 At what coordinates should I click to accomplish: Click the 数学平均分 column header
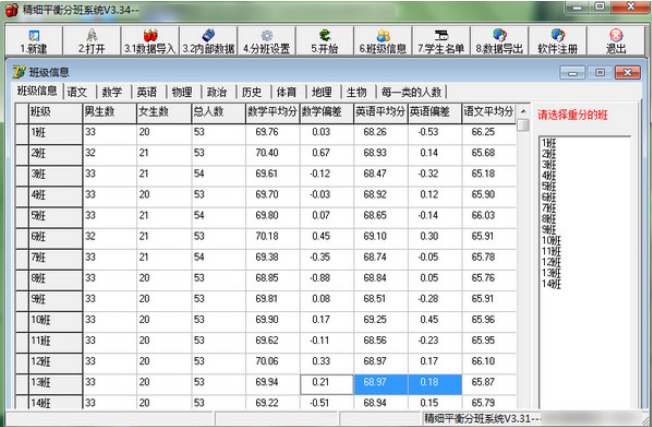[271, 112]
